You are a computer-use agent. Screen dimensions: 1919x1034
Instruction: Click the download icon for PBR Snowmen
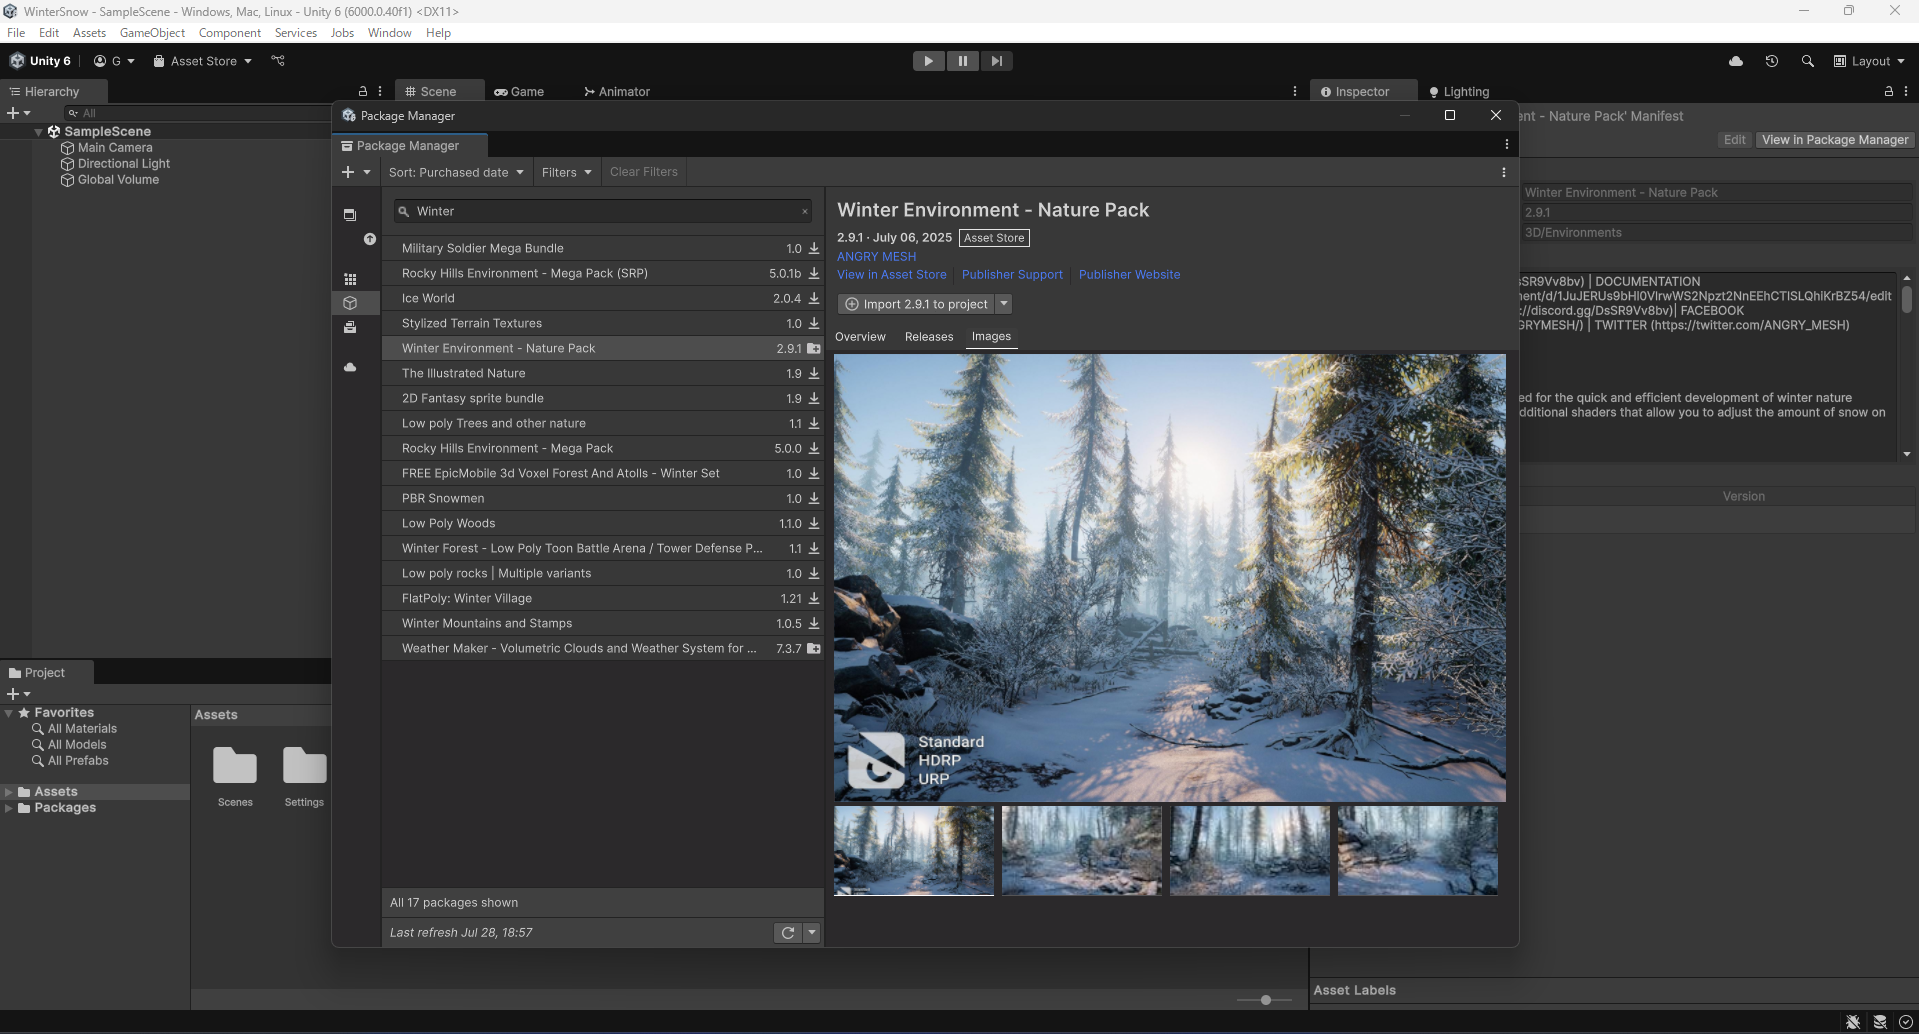click(x=814, y=498)
